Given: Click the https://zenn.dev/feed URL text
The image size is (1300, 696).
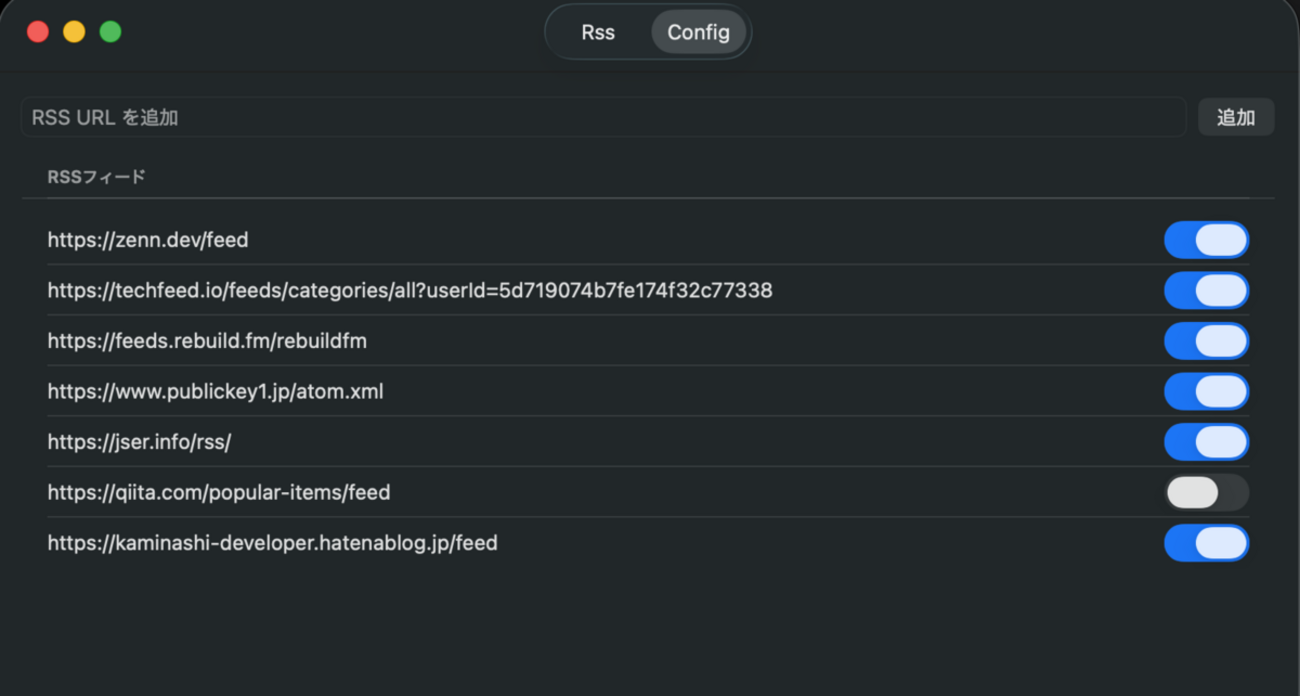Looking at the screenshot, I should point(148,240).
